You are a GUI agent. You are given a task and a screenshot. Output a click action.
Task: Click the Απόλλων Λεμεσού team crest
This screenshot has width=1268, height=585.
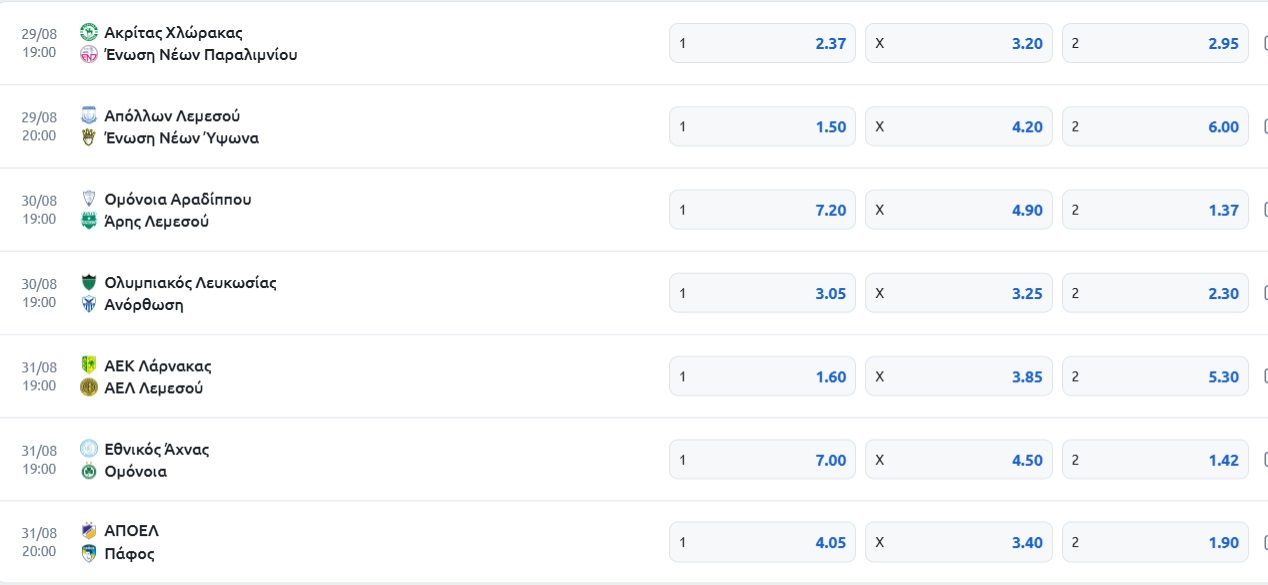(x=89, y=115)
